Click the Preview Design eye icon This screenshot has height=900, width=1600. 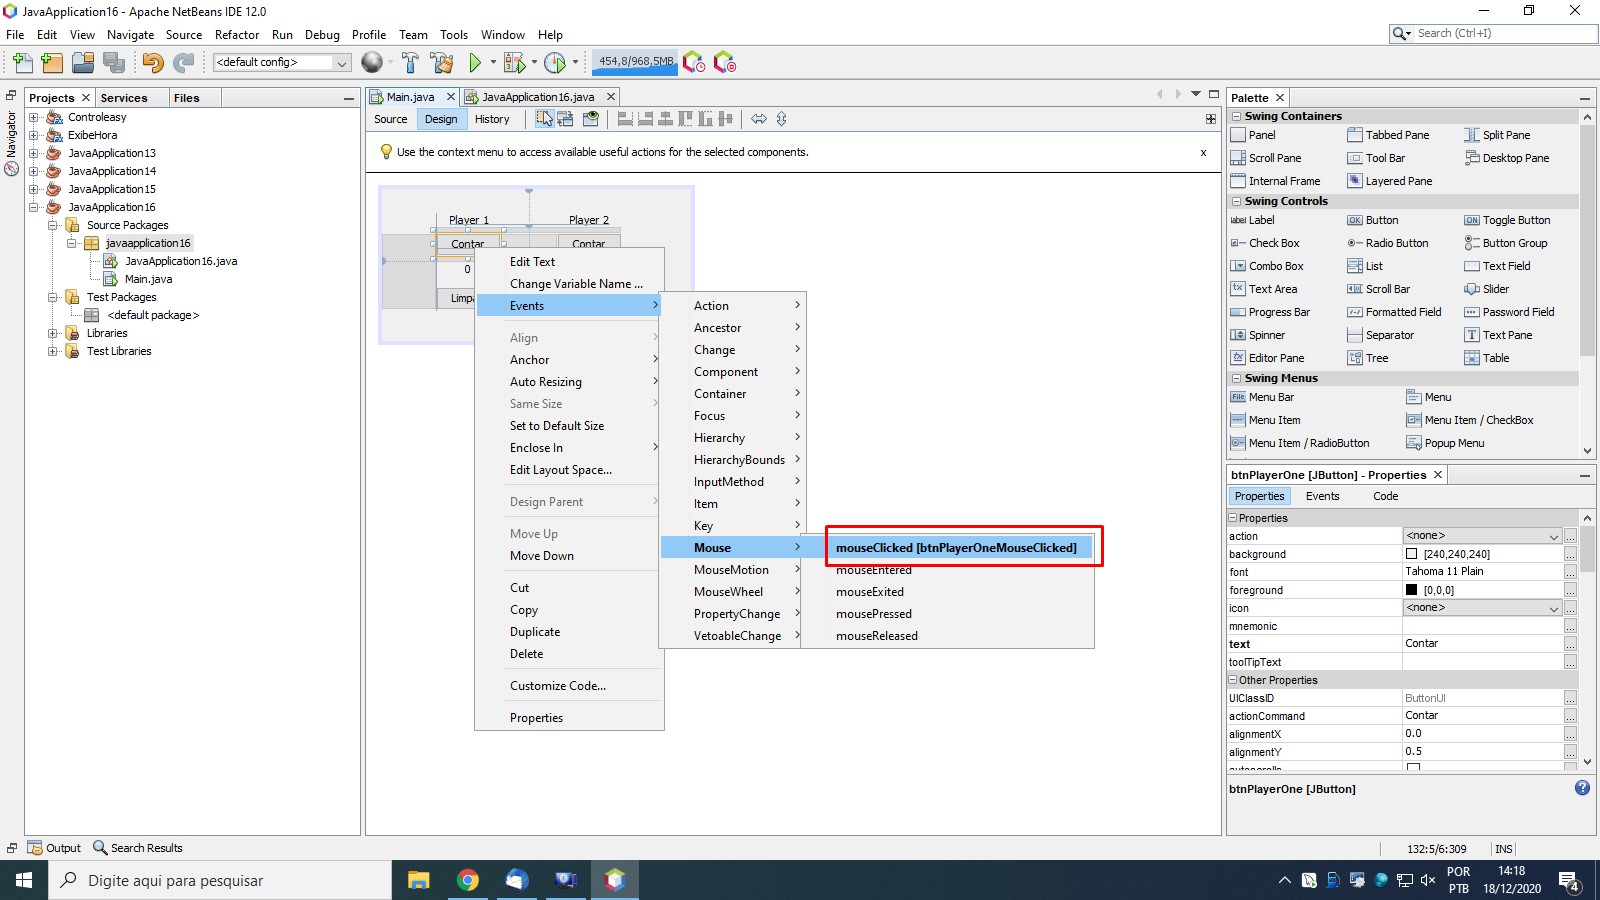click(591, 119)
